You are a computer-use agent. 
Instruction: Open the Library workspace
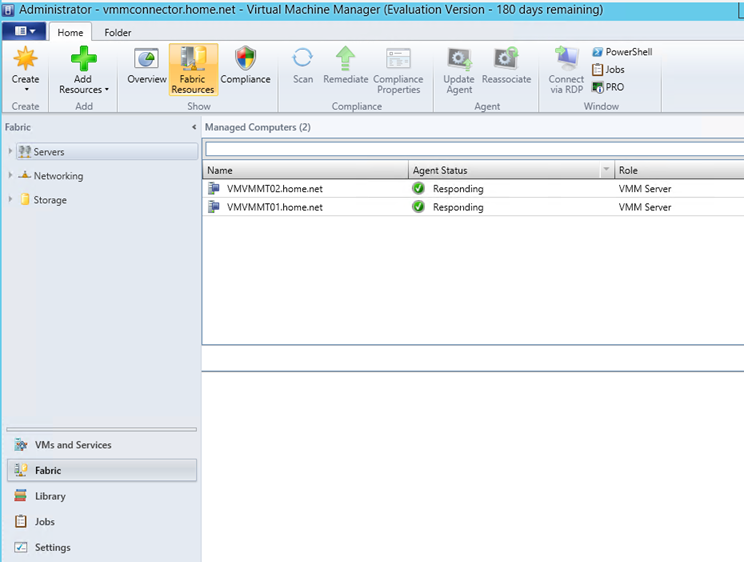coord(102,496)
